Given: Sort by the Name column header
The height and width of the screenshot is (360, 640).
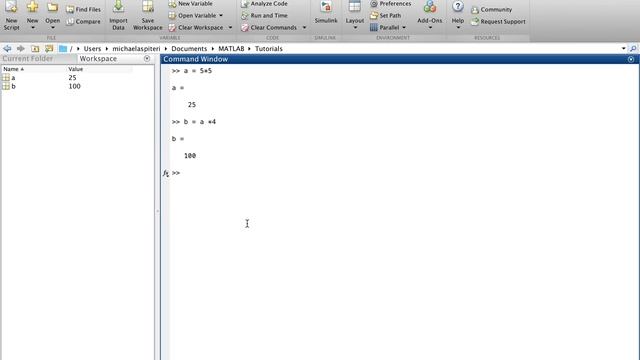Looking at the screenshot, I should tap(13, 69).
